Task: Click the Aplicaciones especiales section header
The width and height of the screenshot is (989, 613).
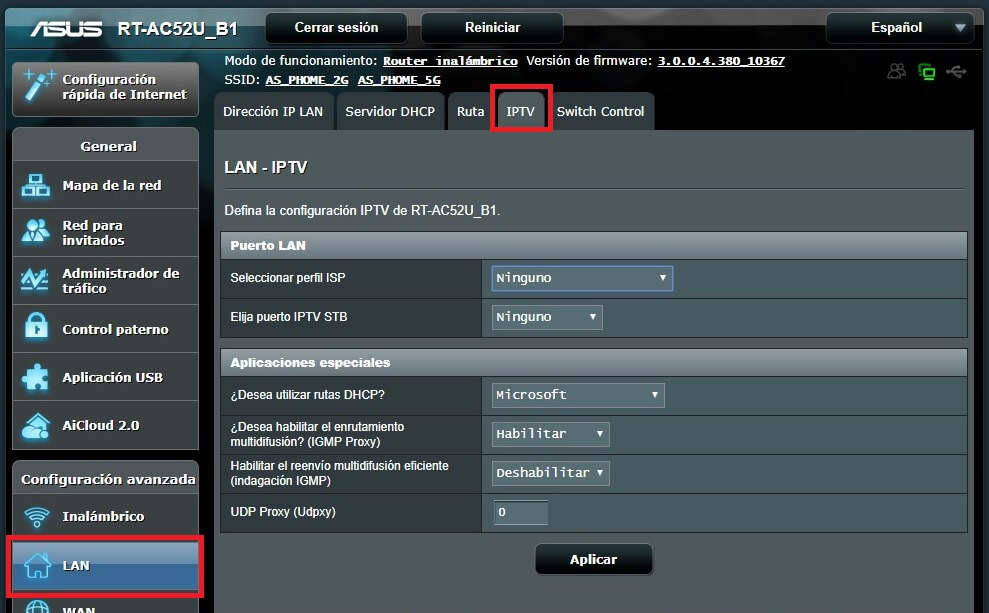Action: [x=594, y=363]
